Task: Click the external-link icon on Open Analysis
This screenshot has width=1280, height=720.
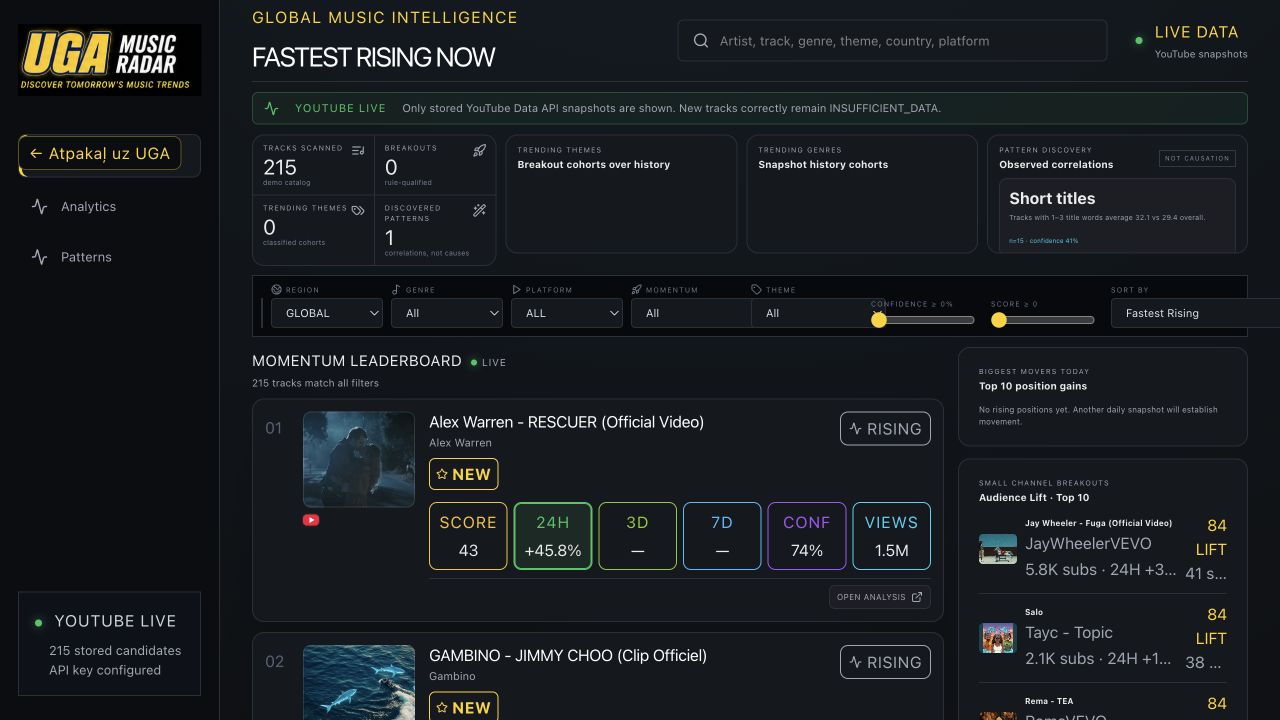Action: (917, 597)
